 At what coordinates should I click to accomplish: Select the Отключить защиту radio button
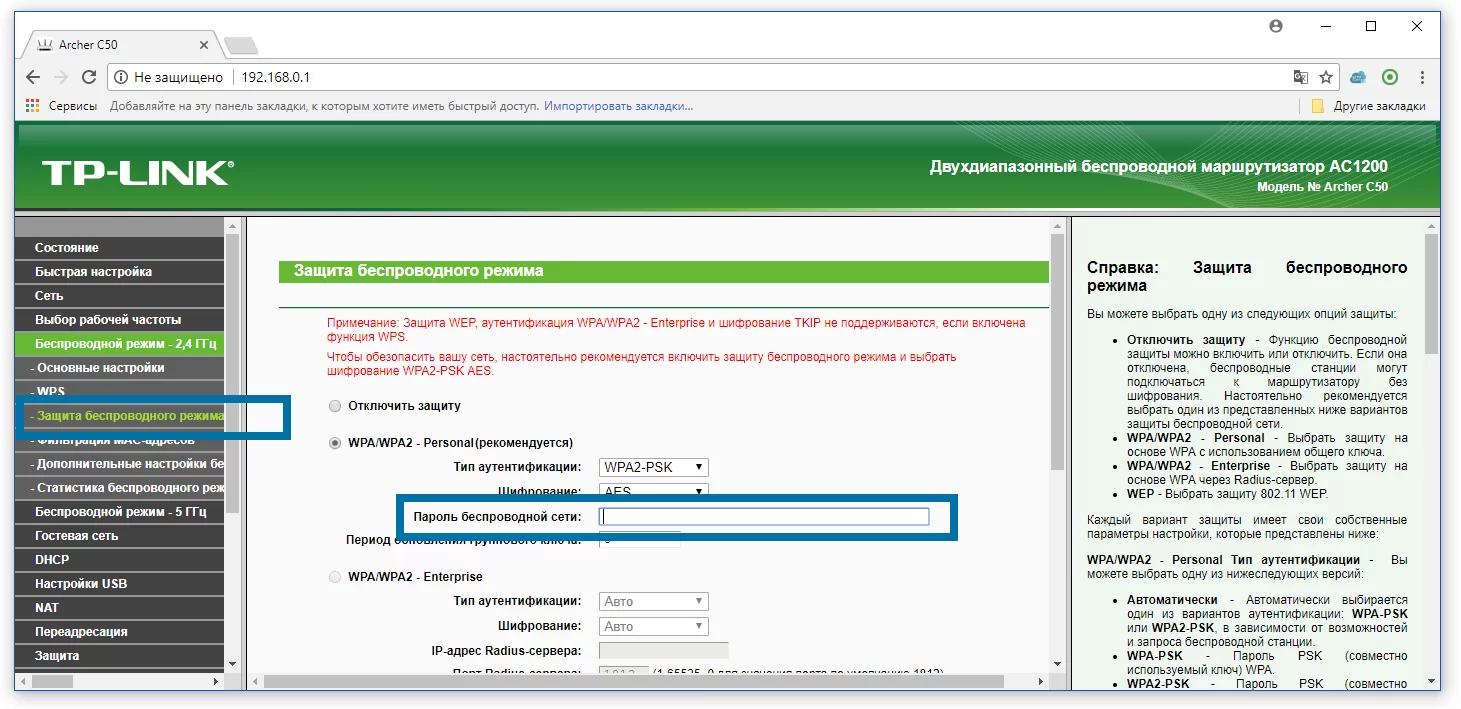click(335, 406)
